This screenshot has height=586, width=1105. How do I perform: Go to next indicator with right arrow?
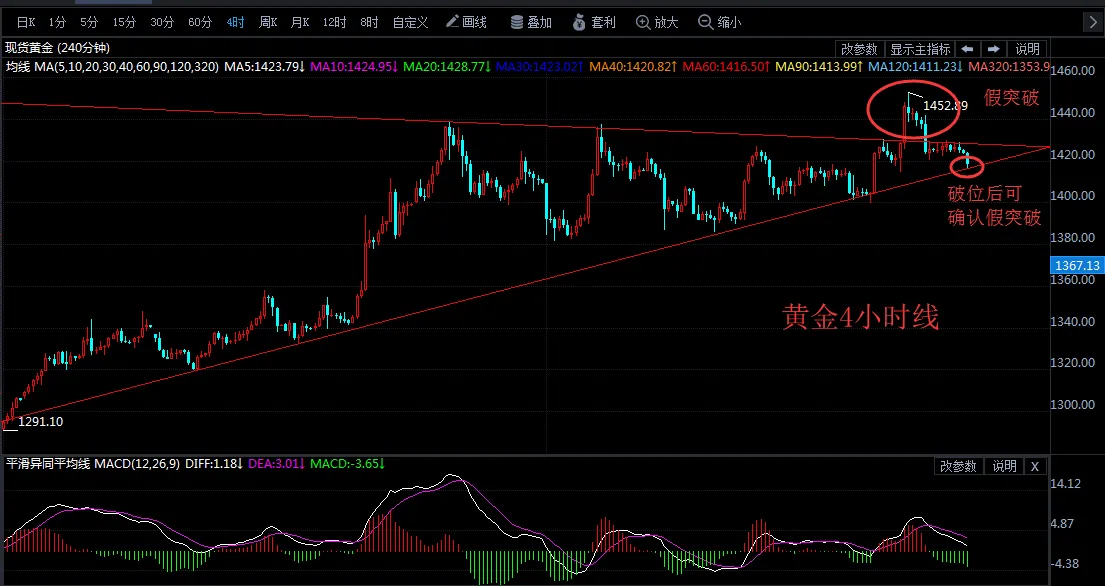tap(994, 49)
